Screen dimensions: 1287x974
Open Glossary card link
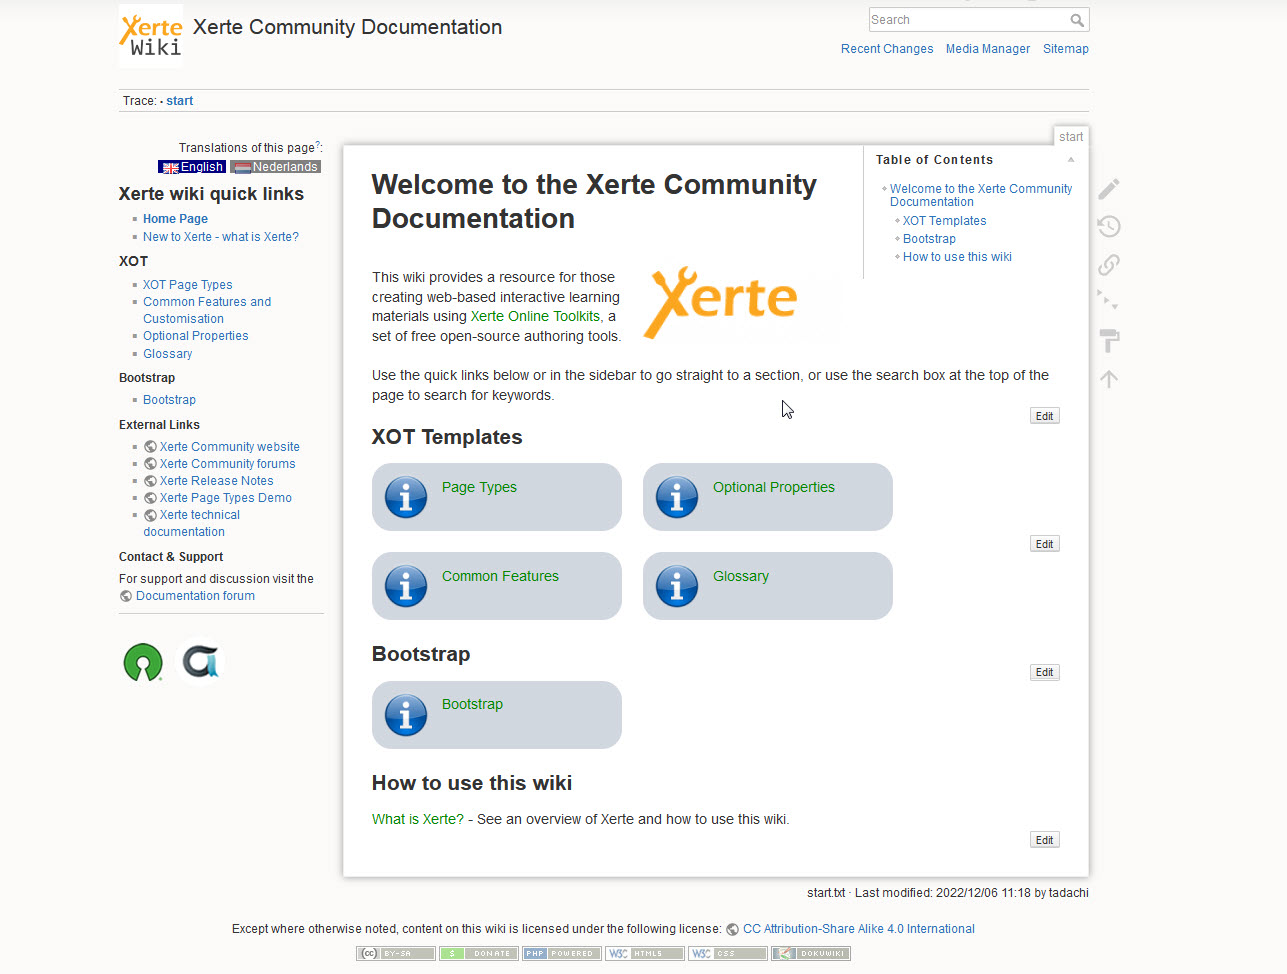coord(741,576)
